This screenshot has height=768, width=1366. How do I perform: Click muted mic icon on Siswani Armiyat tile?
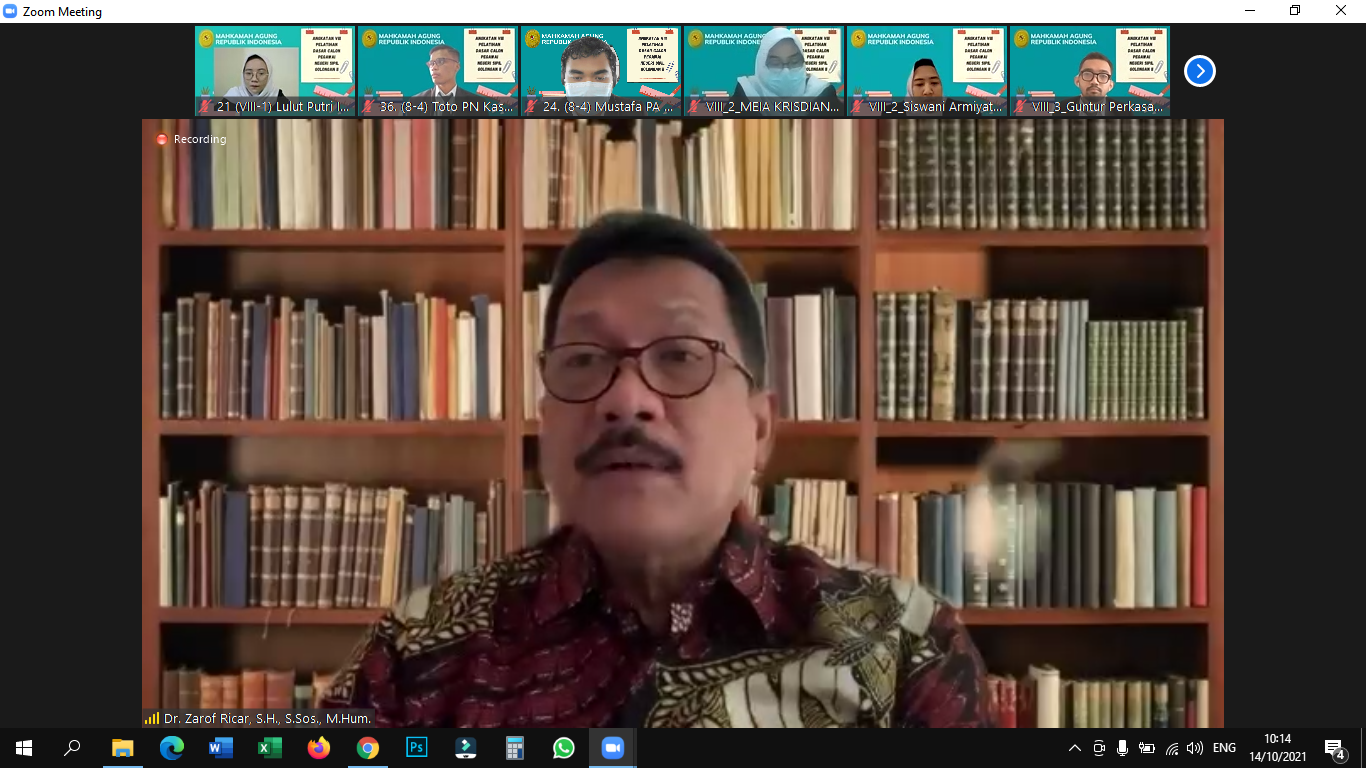tap(858, 106)
